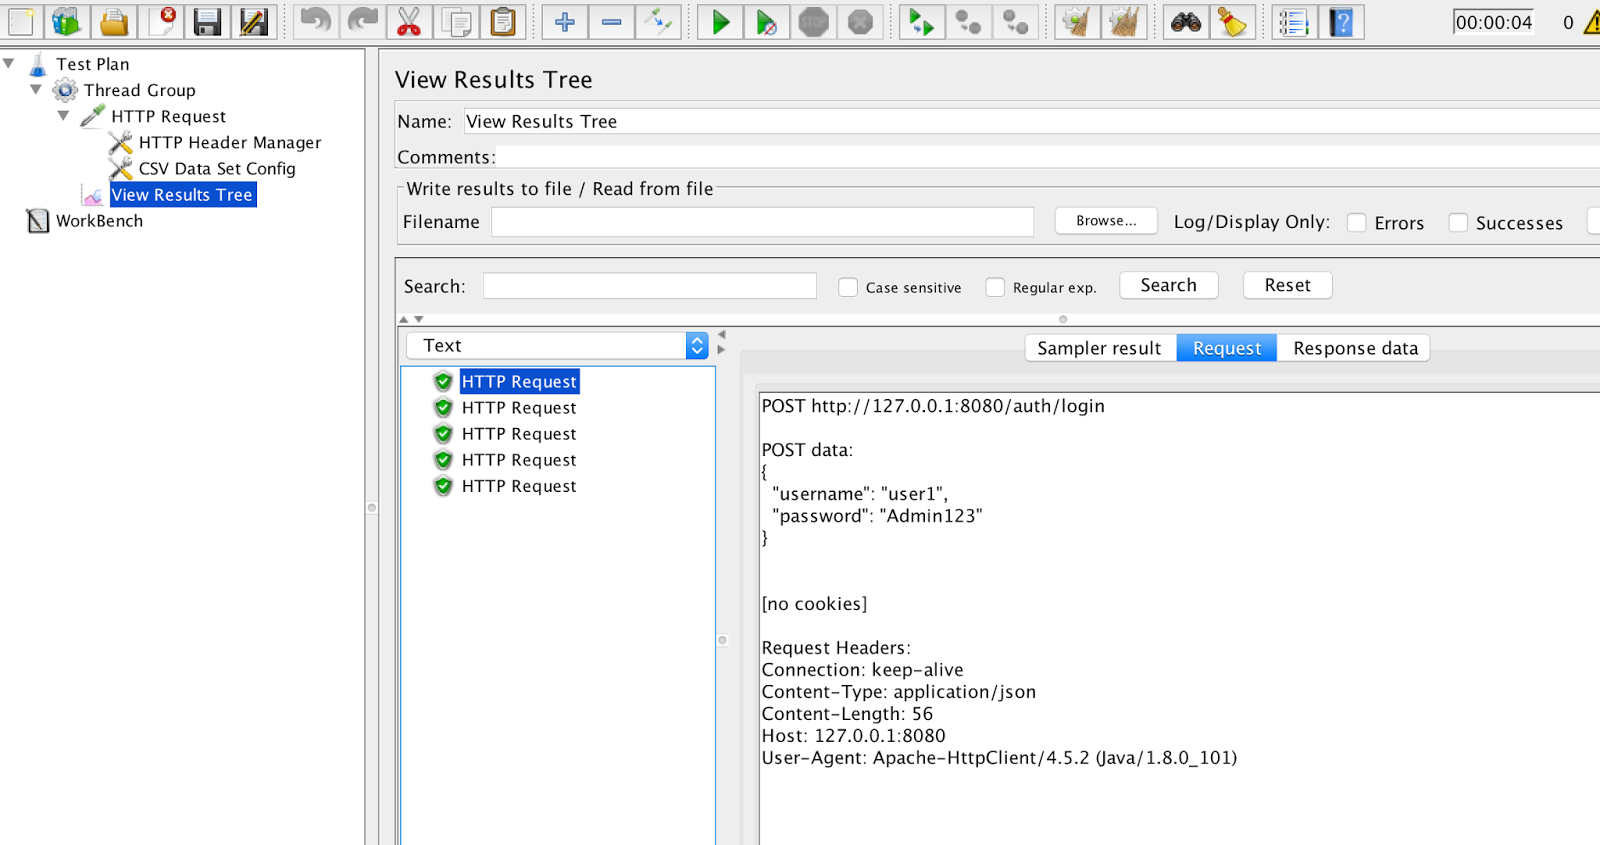Enable the Errors checkbox
1600x845 pixels.
coord(1357,223)
